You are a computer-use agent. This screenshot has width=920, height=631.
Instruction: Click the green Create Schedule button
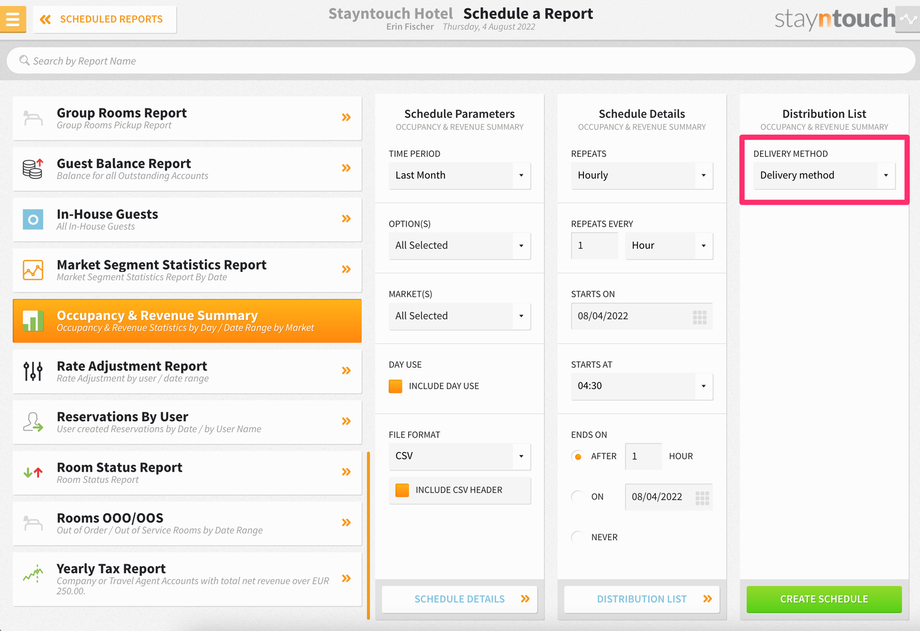[824, 599]
